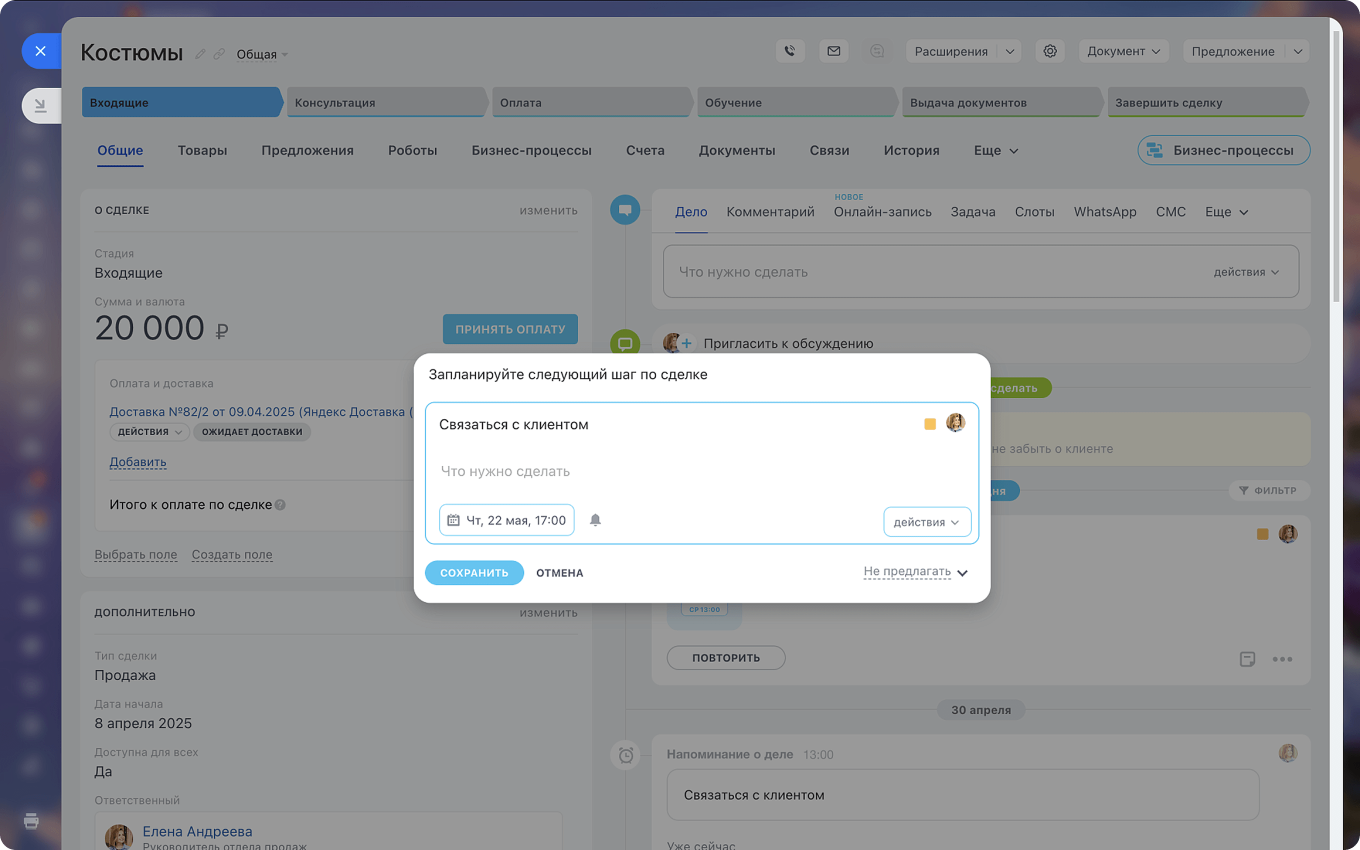Click the copy link icon beside title

[x=219, y=54]
